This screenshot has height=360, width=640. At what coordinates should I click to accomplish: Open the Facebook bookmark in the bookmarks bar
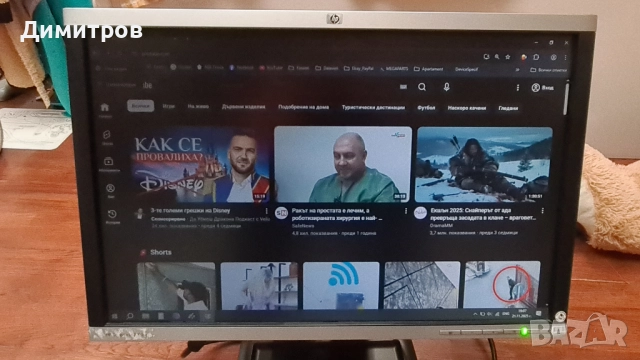point(242,68)
